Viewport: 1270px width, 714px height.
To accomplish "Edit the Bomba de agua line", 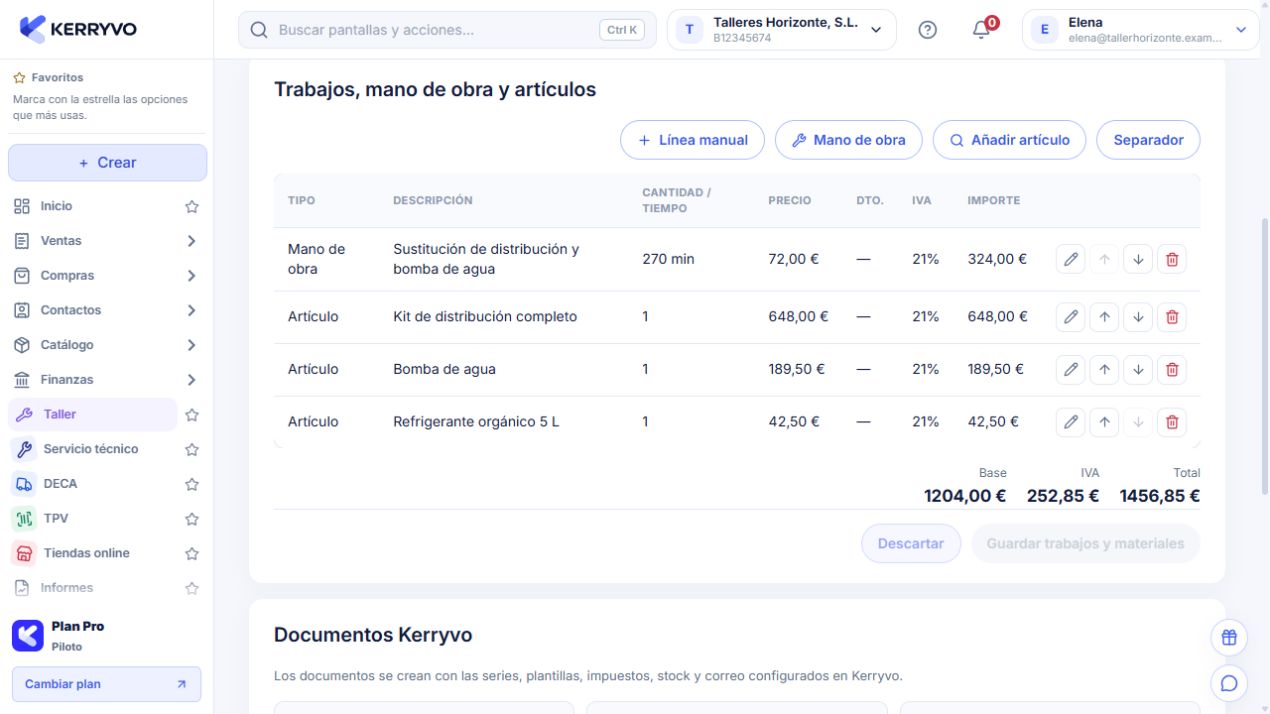I will pyautogui.click(x=1071, y=369).
